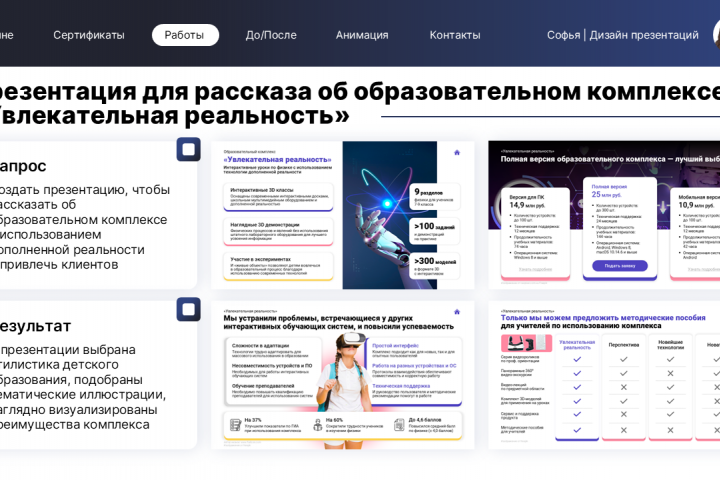Click the Софья | Дизайн презентаций title

[622, 35]
